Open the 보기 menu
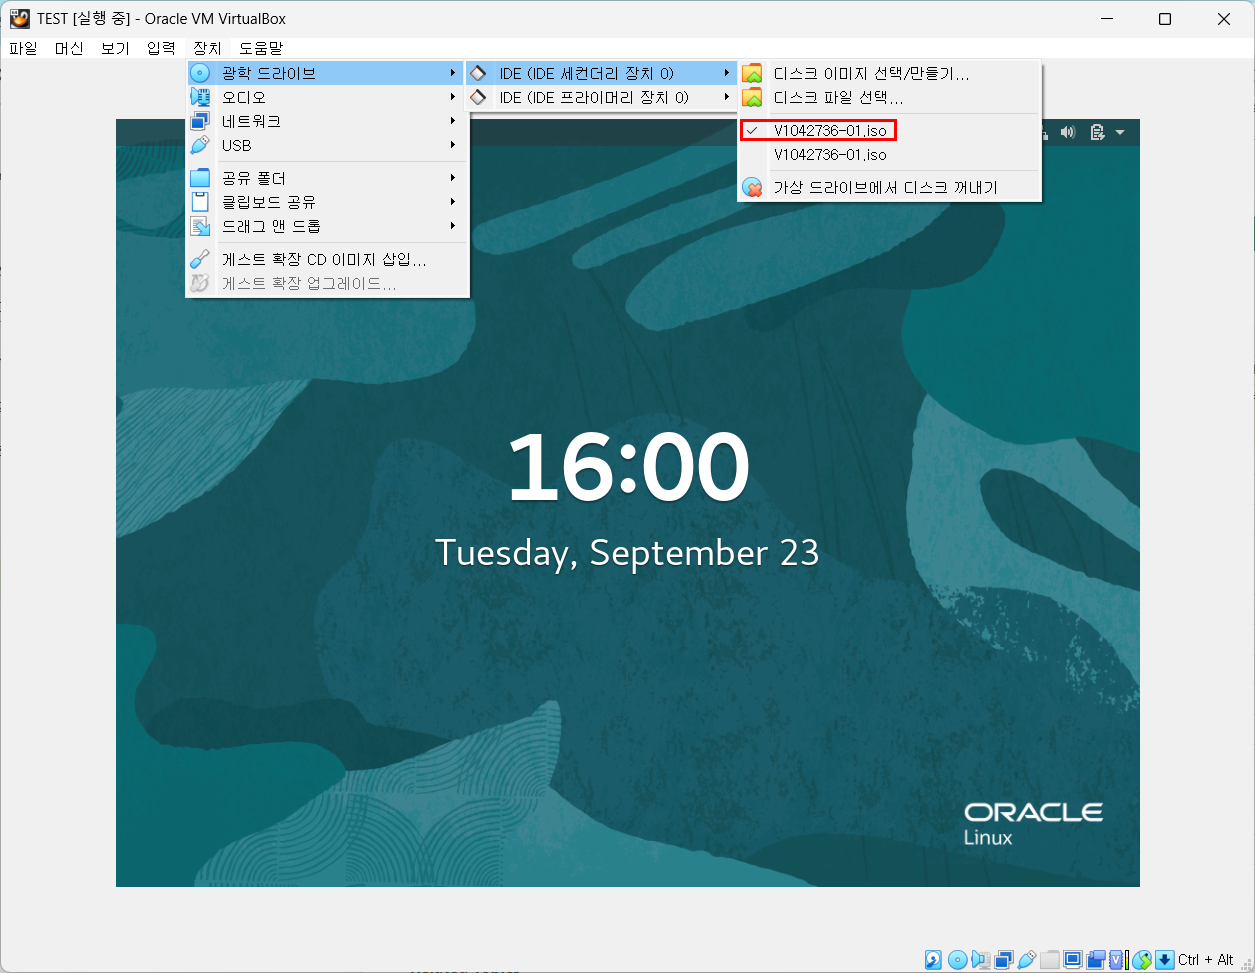The height and width of the screenshot is (973, 1255). 115,48
